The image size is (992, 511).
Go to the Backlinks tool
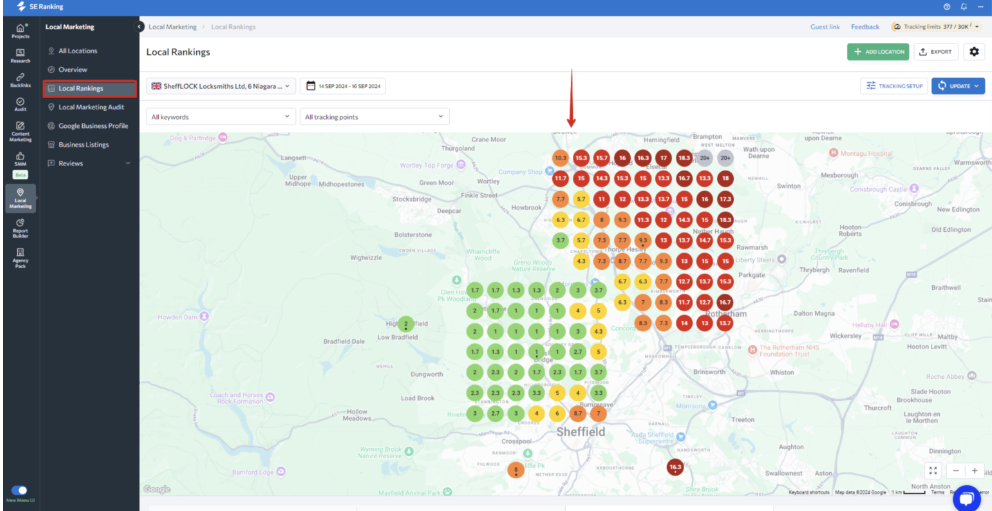[20, 80]
